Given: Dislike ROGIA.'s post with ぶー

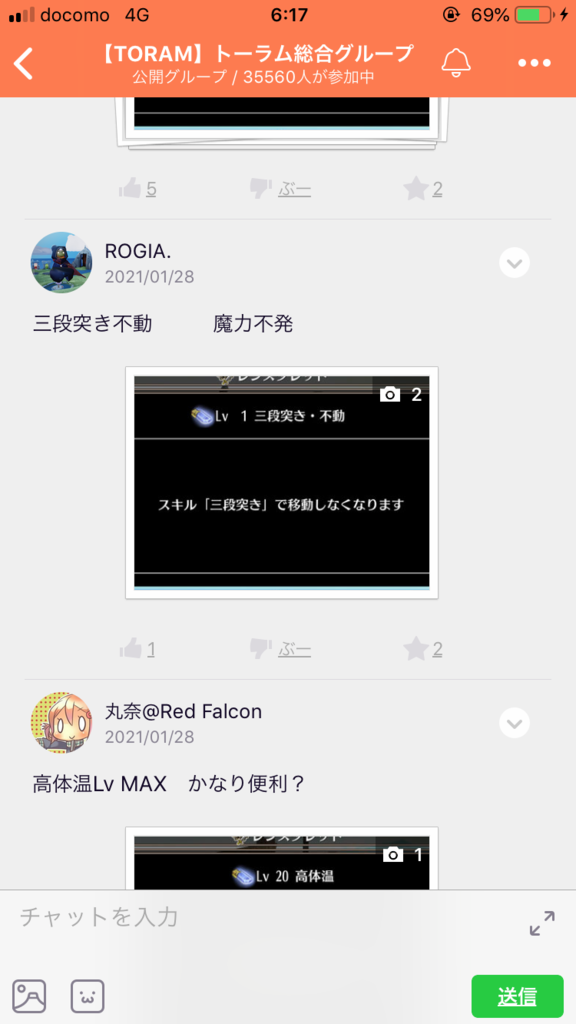Looking at the screenshot, I should point(281,649).
